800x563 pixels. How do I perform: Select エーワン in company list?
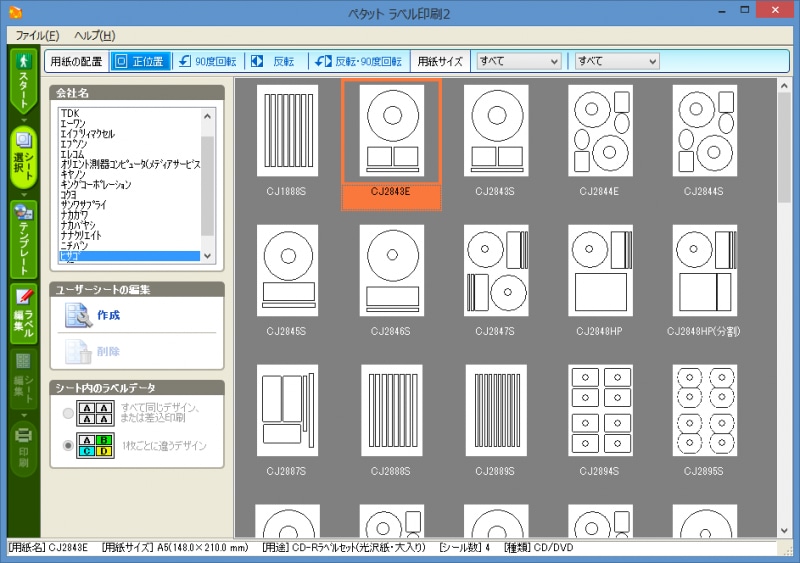click(x=72, y=123)
